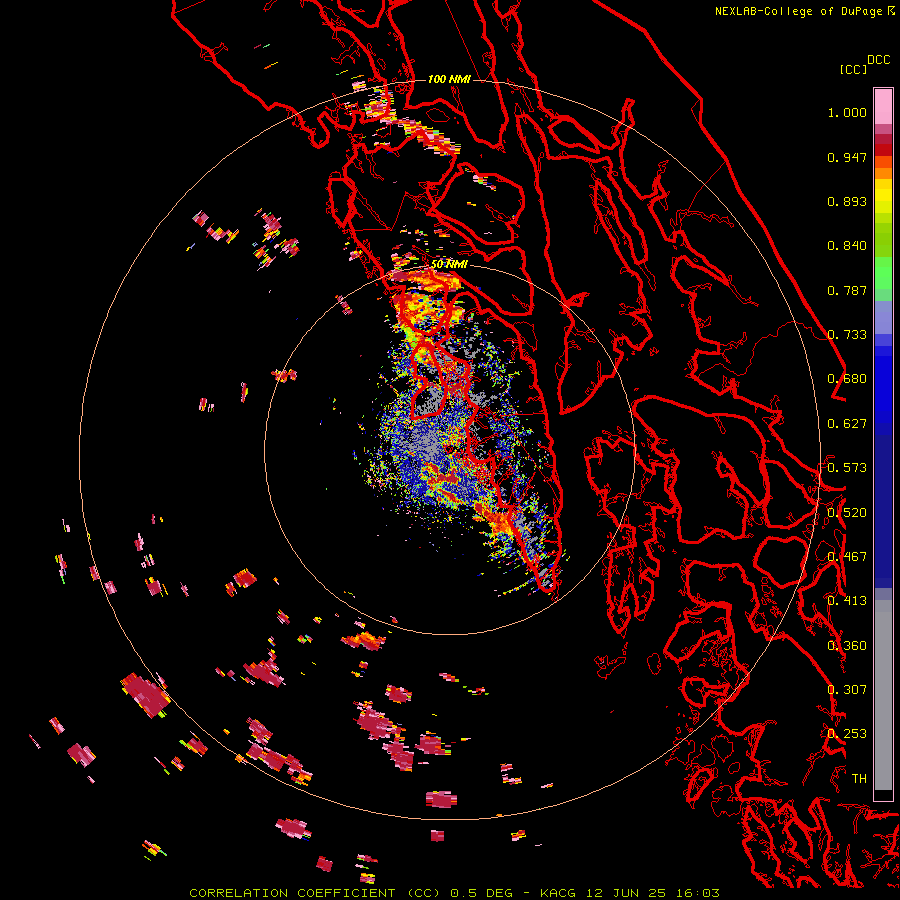Click the [CC] units label
Image resolution: width=900 pixels, height=900 pixels.
point(853,69)
